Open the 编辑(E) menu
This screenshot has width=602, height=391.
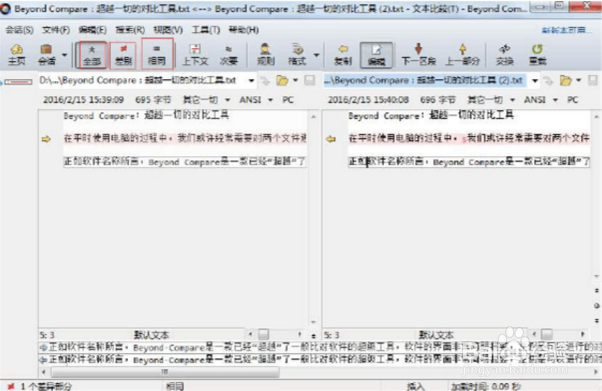click(x=93, y=30)
